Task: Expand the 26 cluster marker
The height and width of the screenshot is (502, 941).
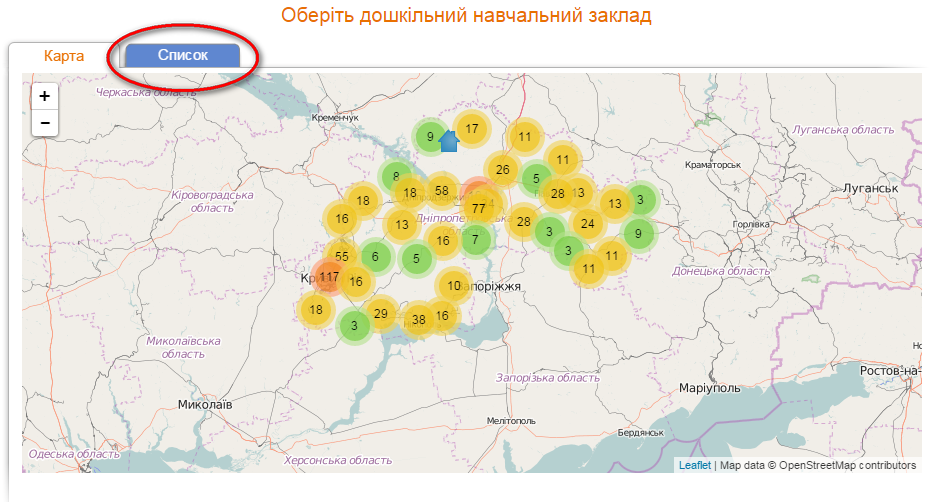Action: pos(503,170)
